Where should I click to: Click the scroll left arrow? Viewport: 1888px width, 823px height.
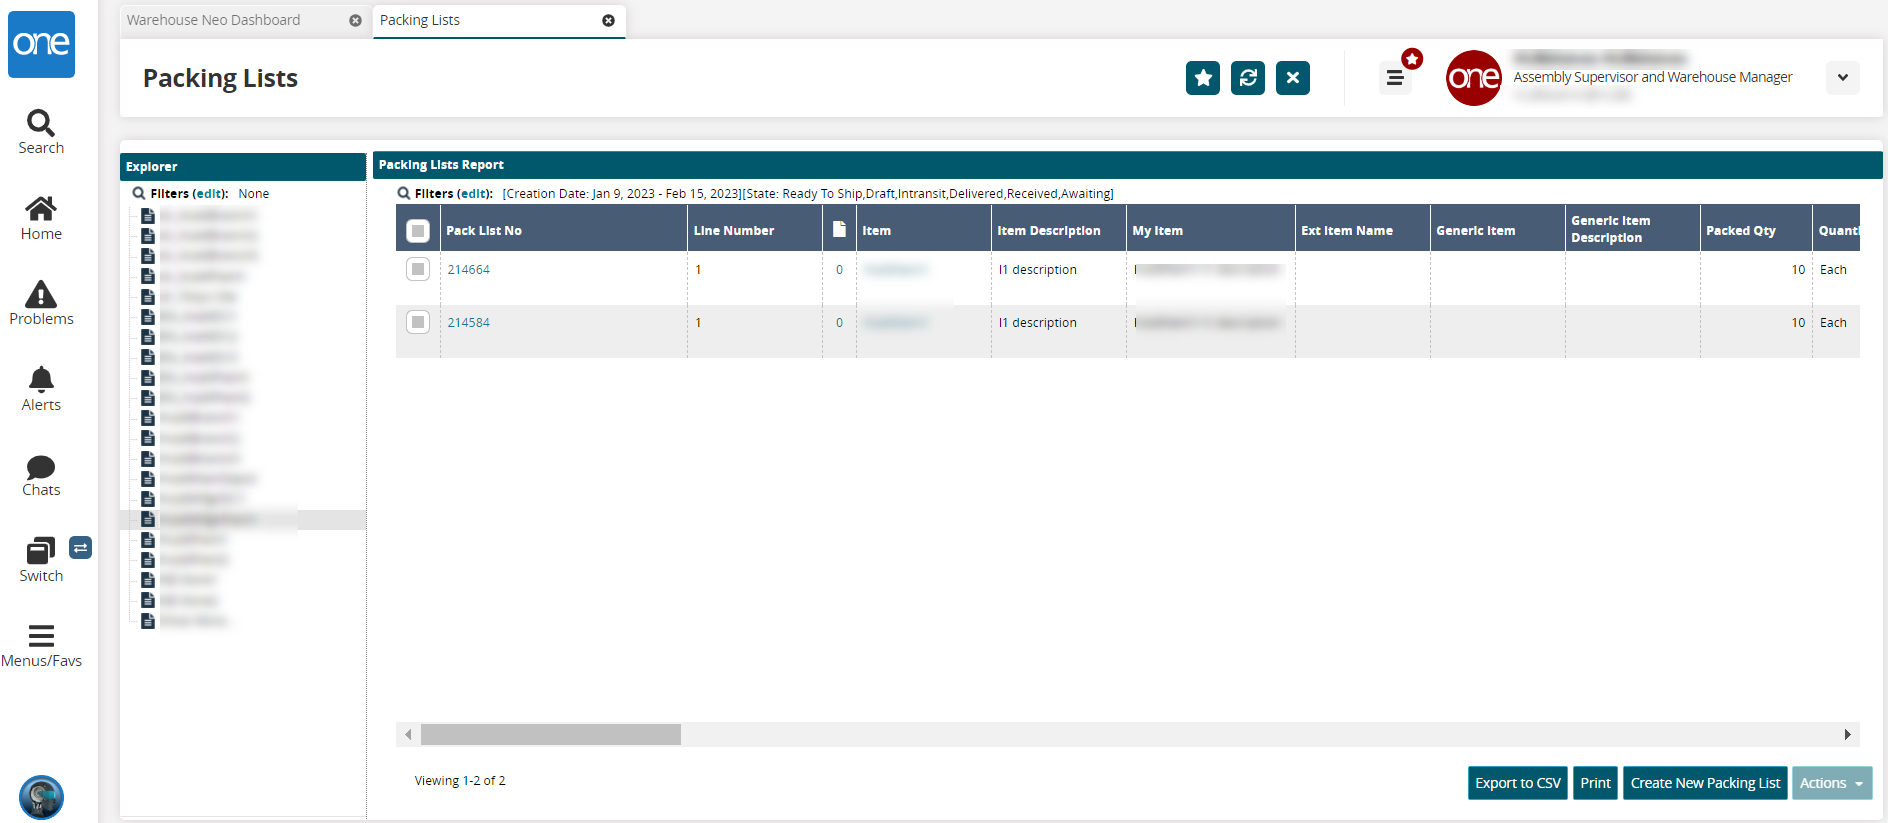[x=408, y=735]
